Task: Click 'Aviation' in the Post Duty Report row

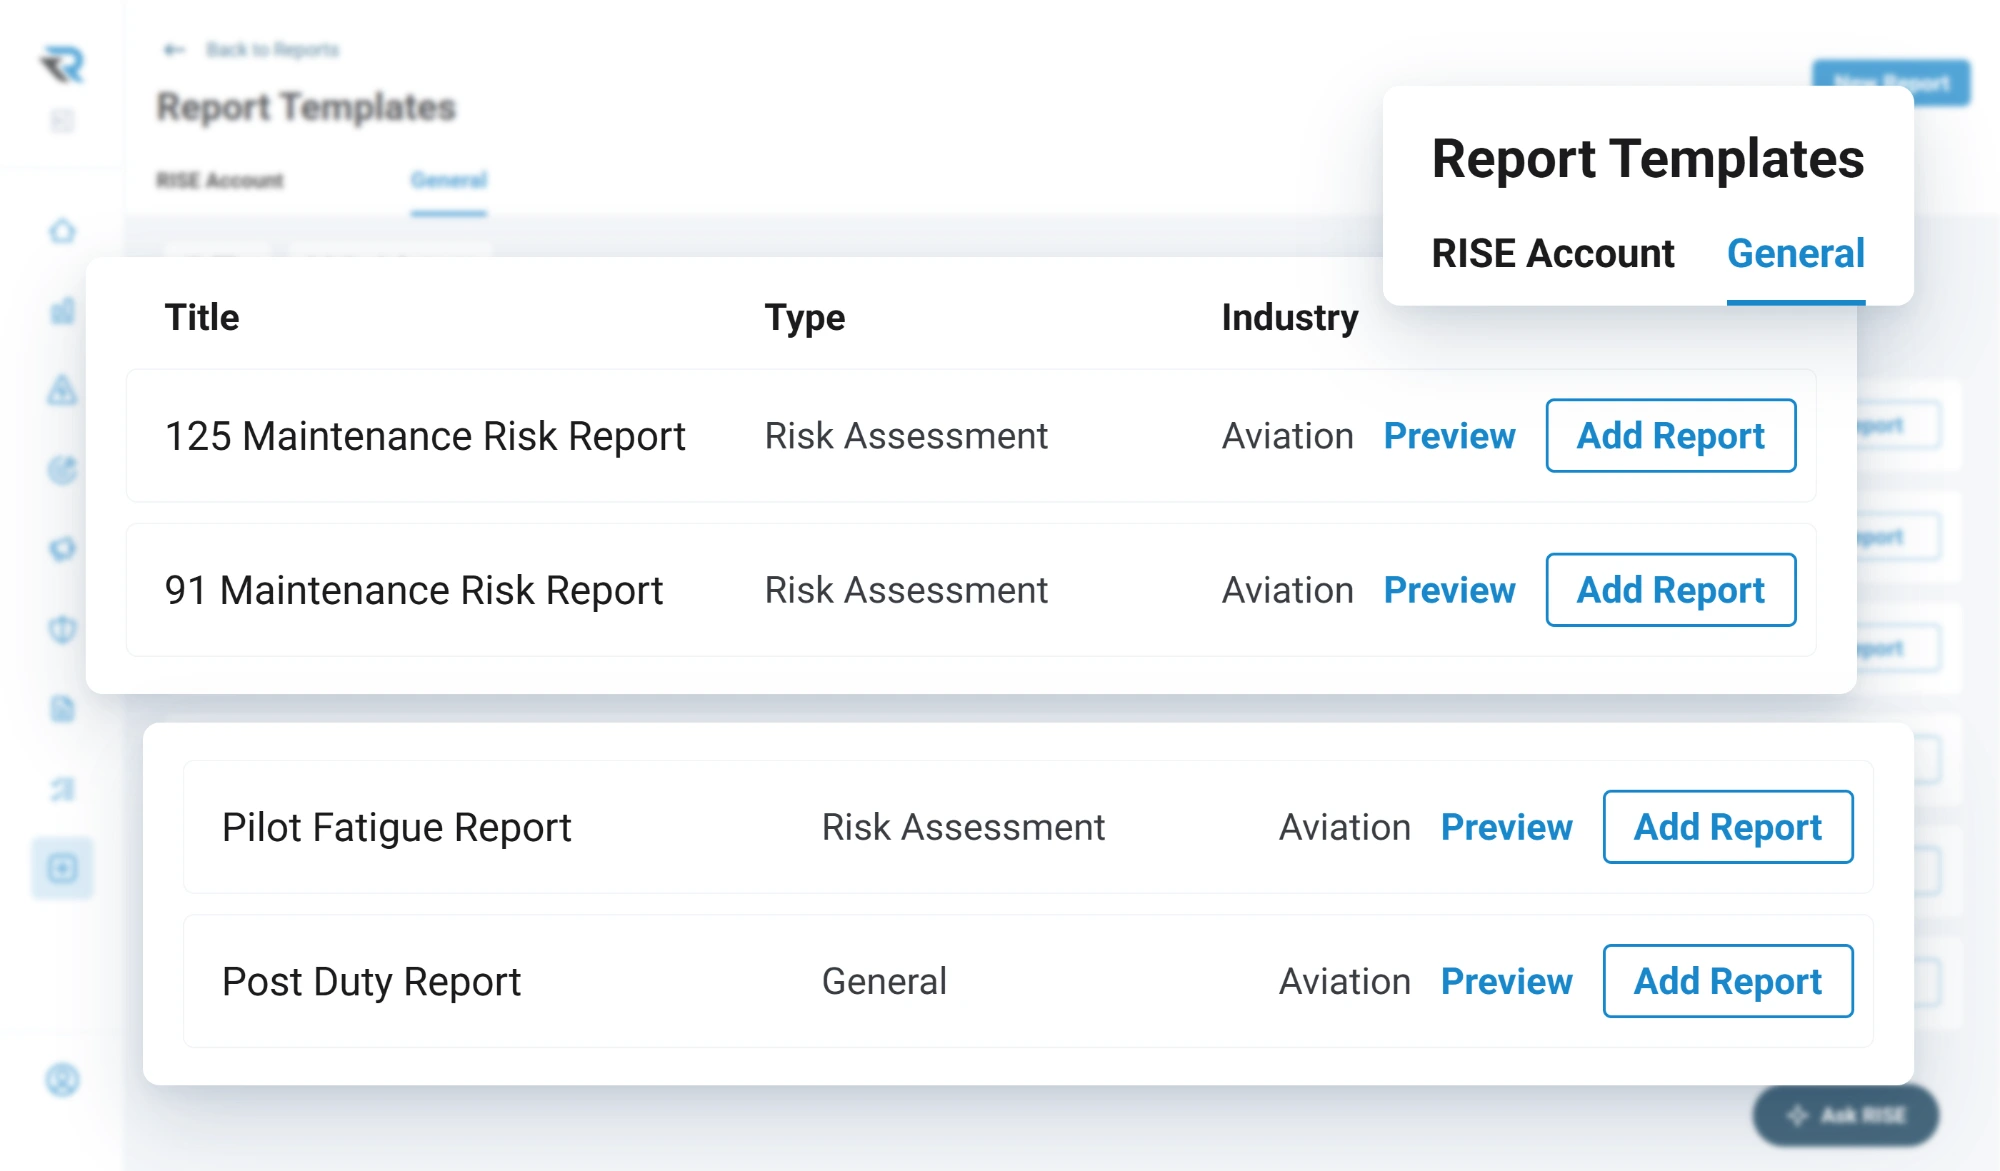Action: click(x=1344, y=981)
